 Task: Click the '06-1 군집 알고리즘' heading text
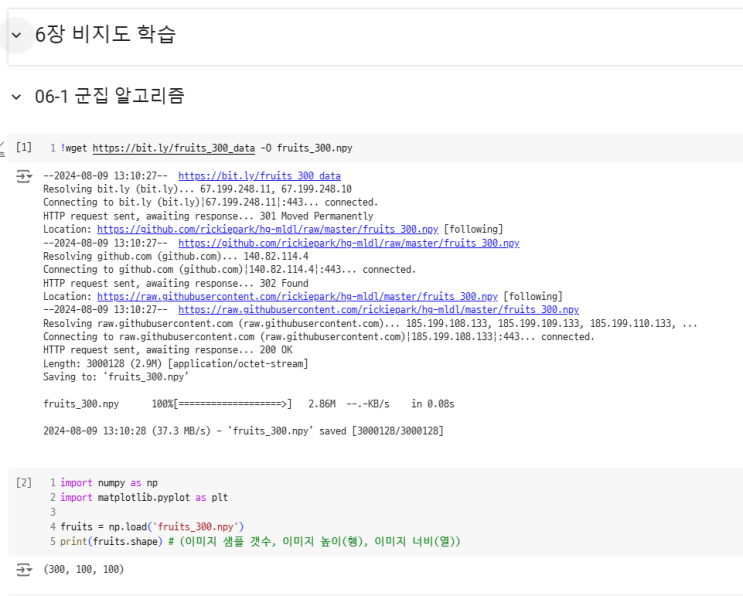tap(109, 96)
